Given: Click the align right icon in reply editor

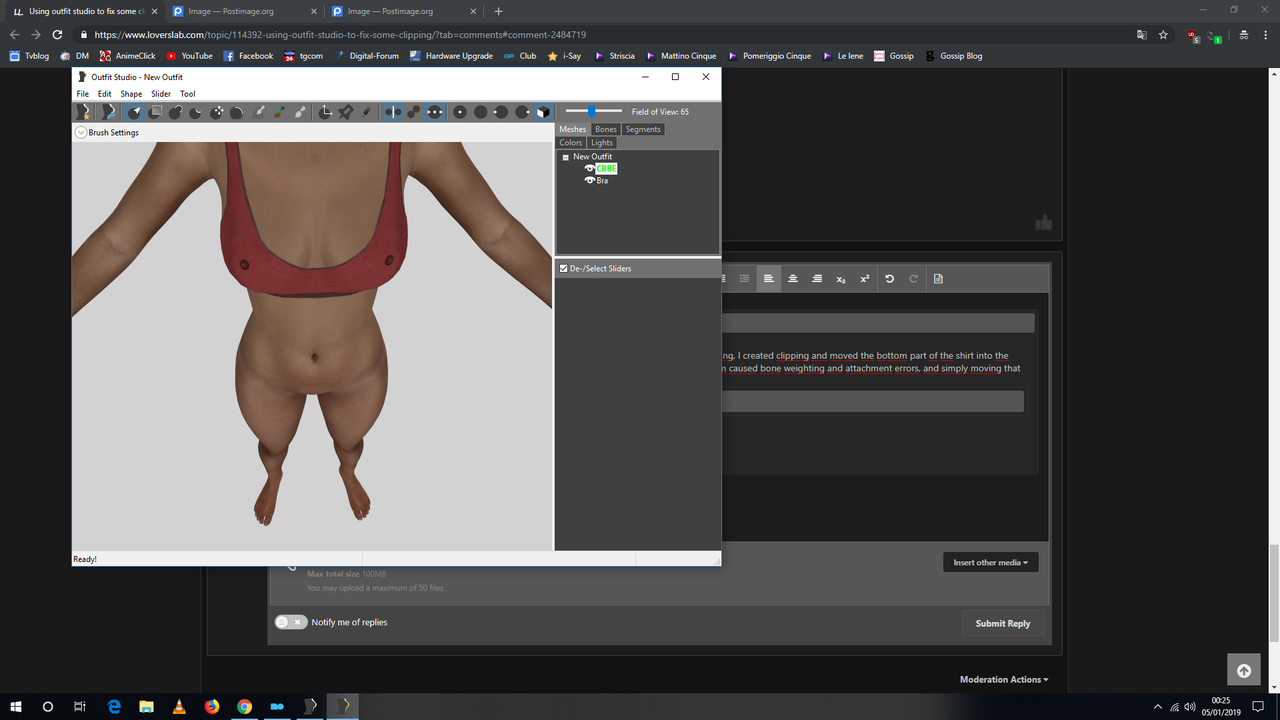Looking at the screenshot, I should (x=817, y=279).
